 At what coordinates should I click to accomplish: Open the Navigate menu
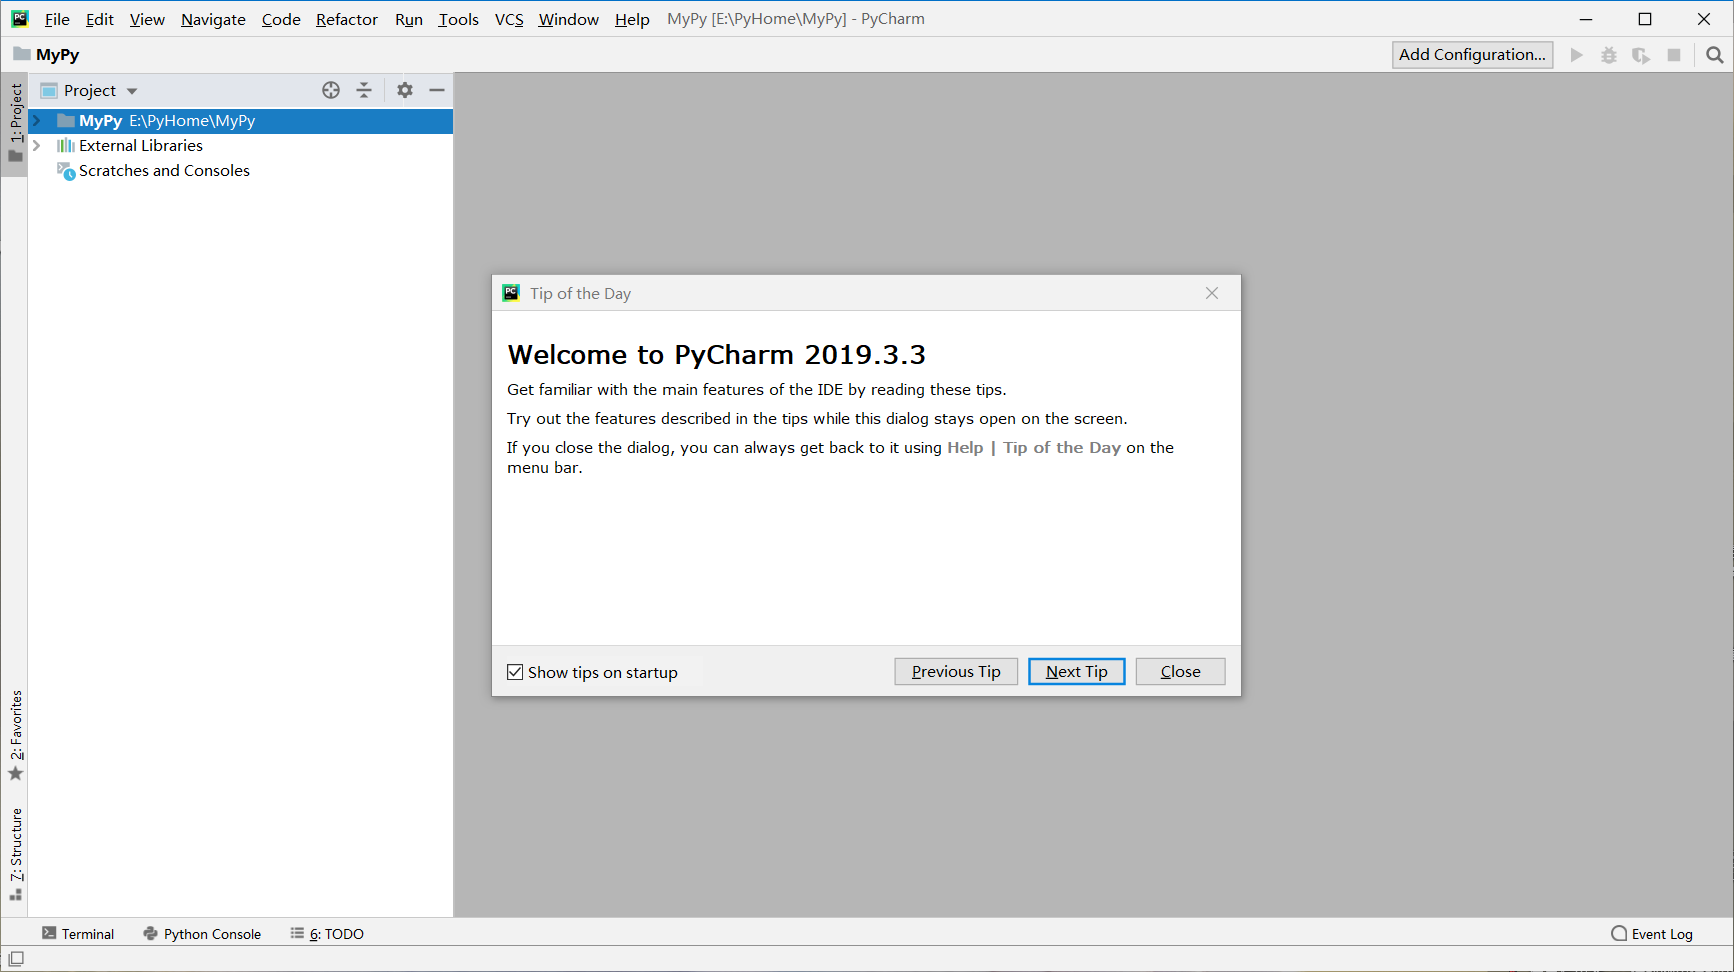point(213,19)
